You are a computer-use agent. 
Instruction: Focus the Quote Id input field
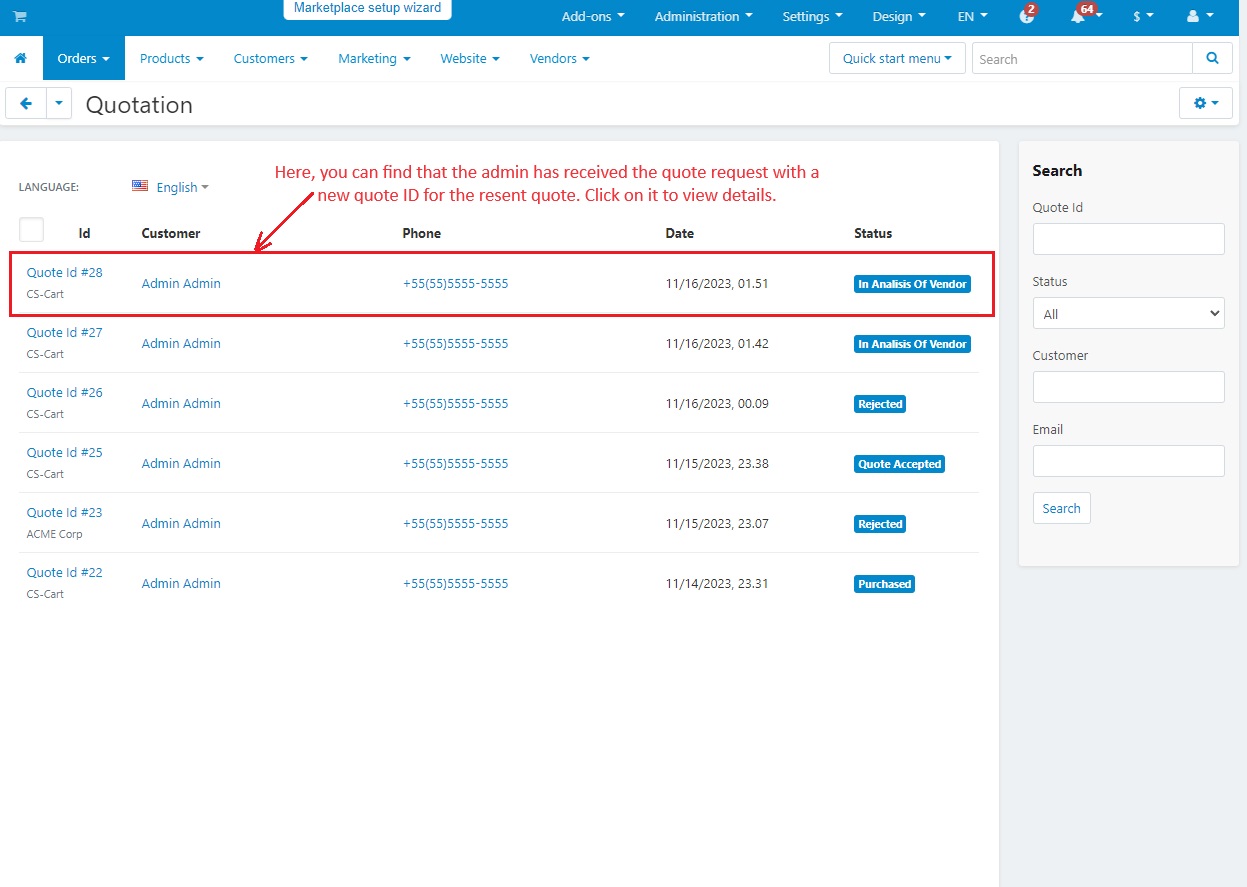click(1128, 239)
